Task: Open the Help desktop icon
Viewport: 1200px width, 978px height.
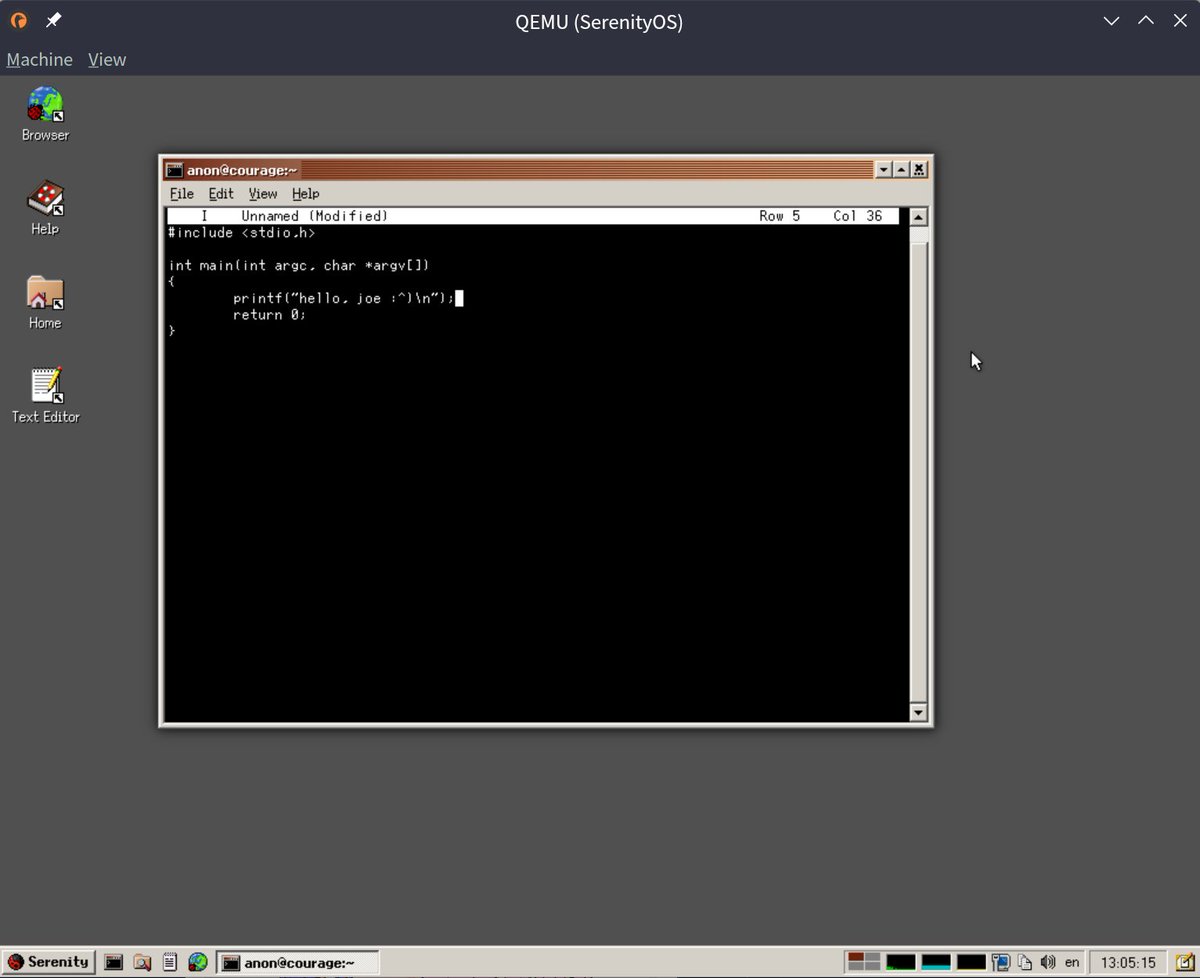Action: pos(45,208)
